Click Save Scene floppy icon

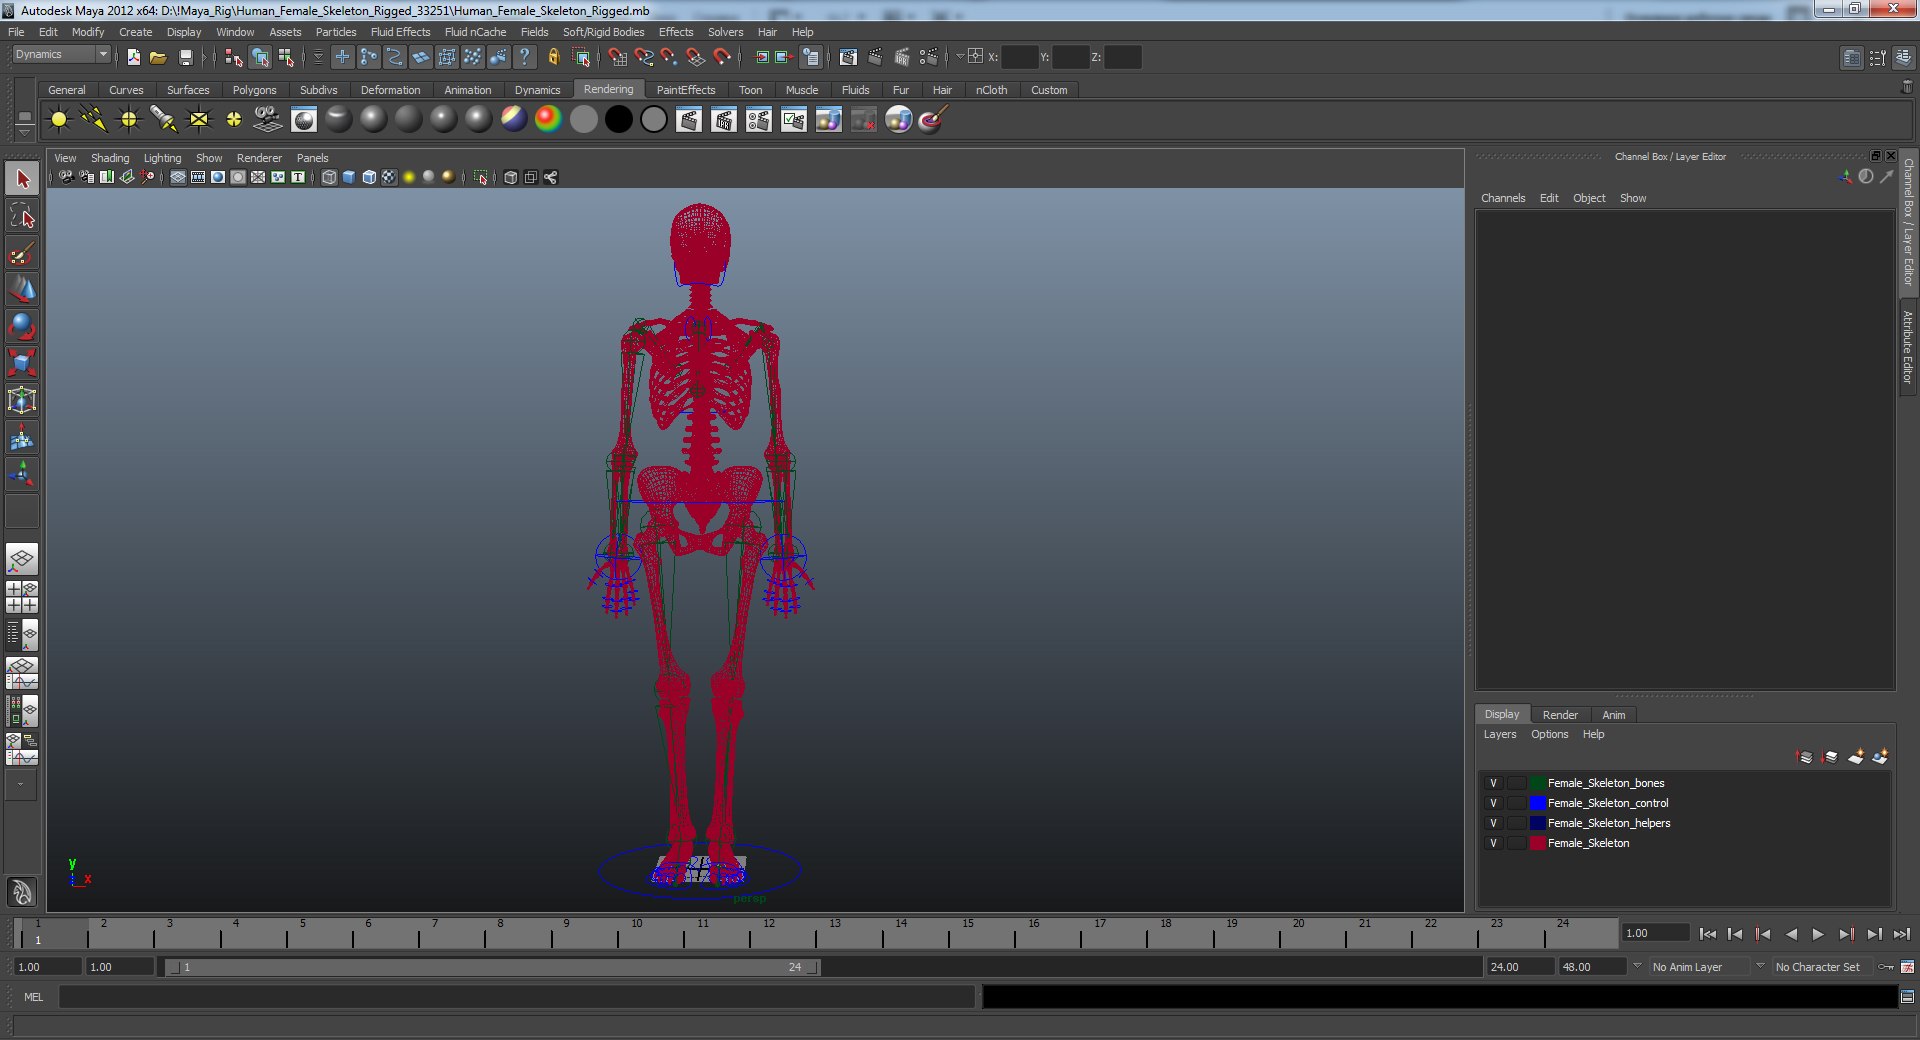pyautogui.click(x=185, y=57)
